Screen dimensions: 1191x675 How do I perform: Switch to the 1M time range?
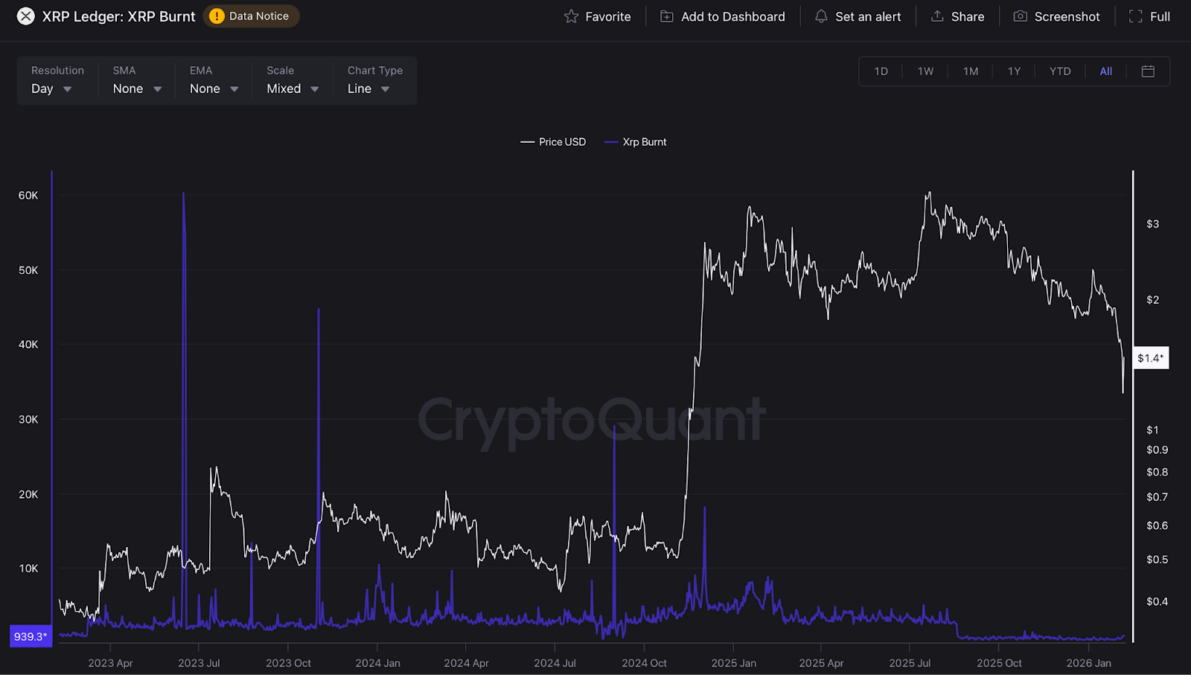[970, 71]
